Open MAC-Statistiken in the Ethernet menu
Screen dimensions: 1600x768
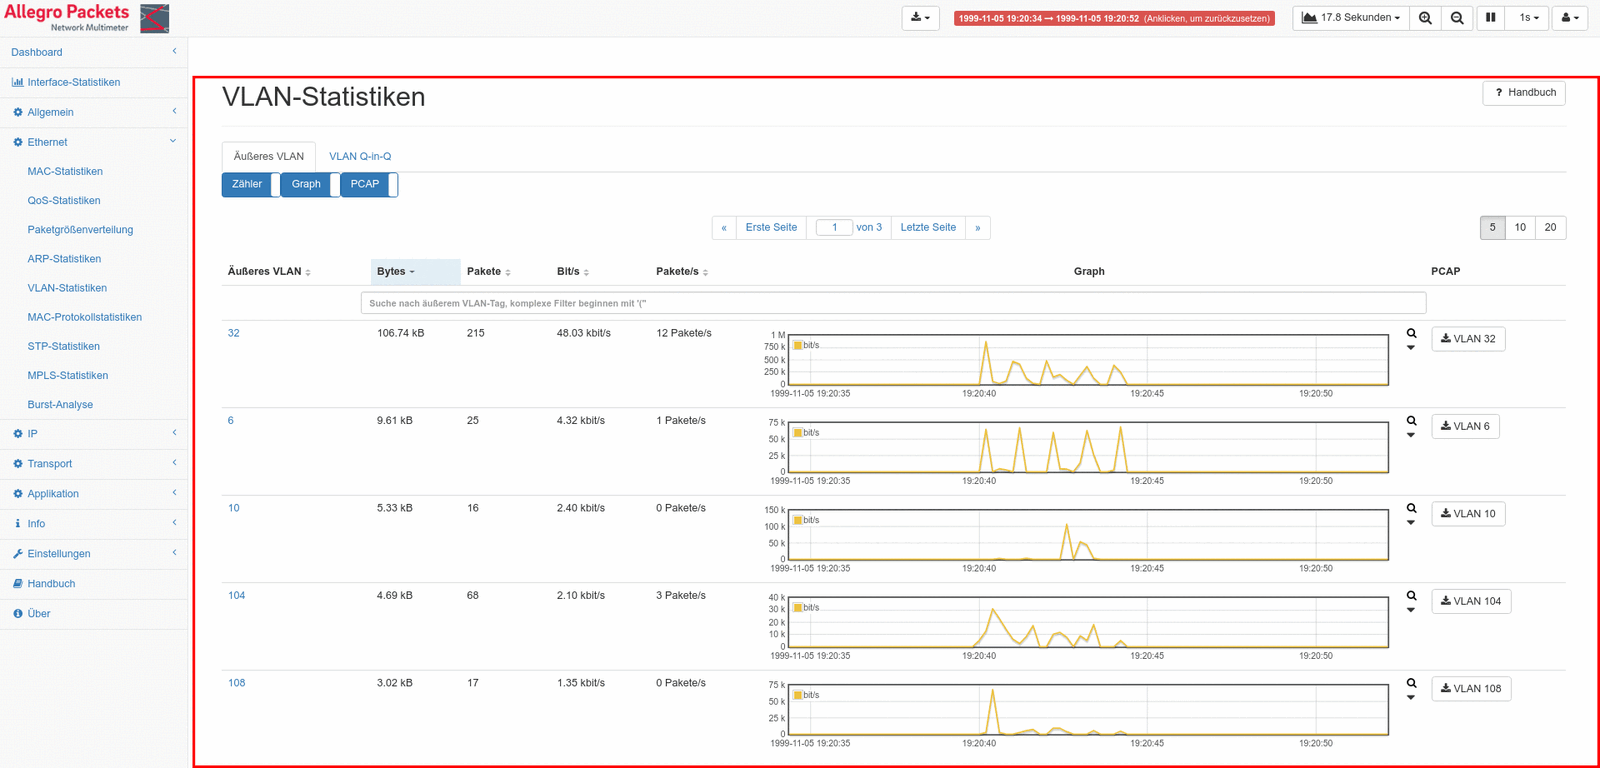coord(65,171)
